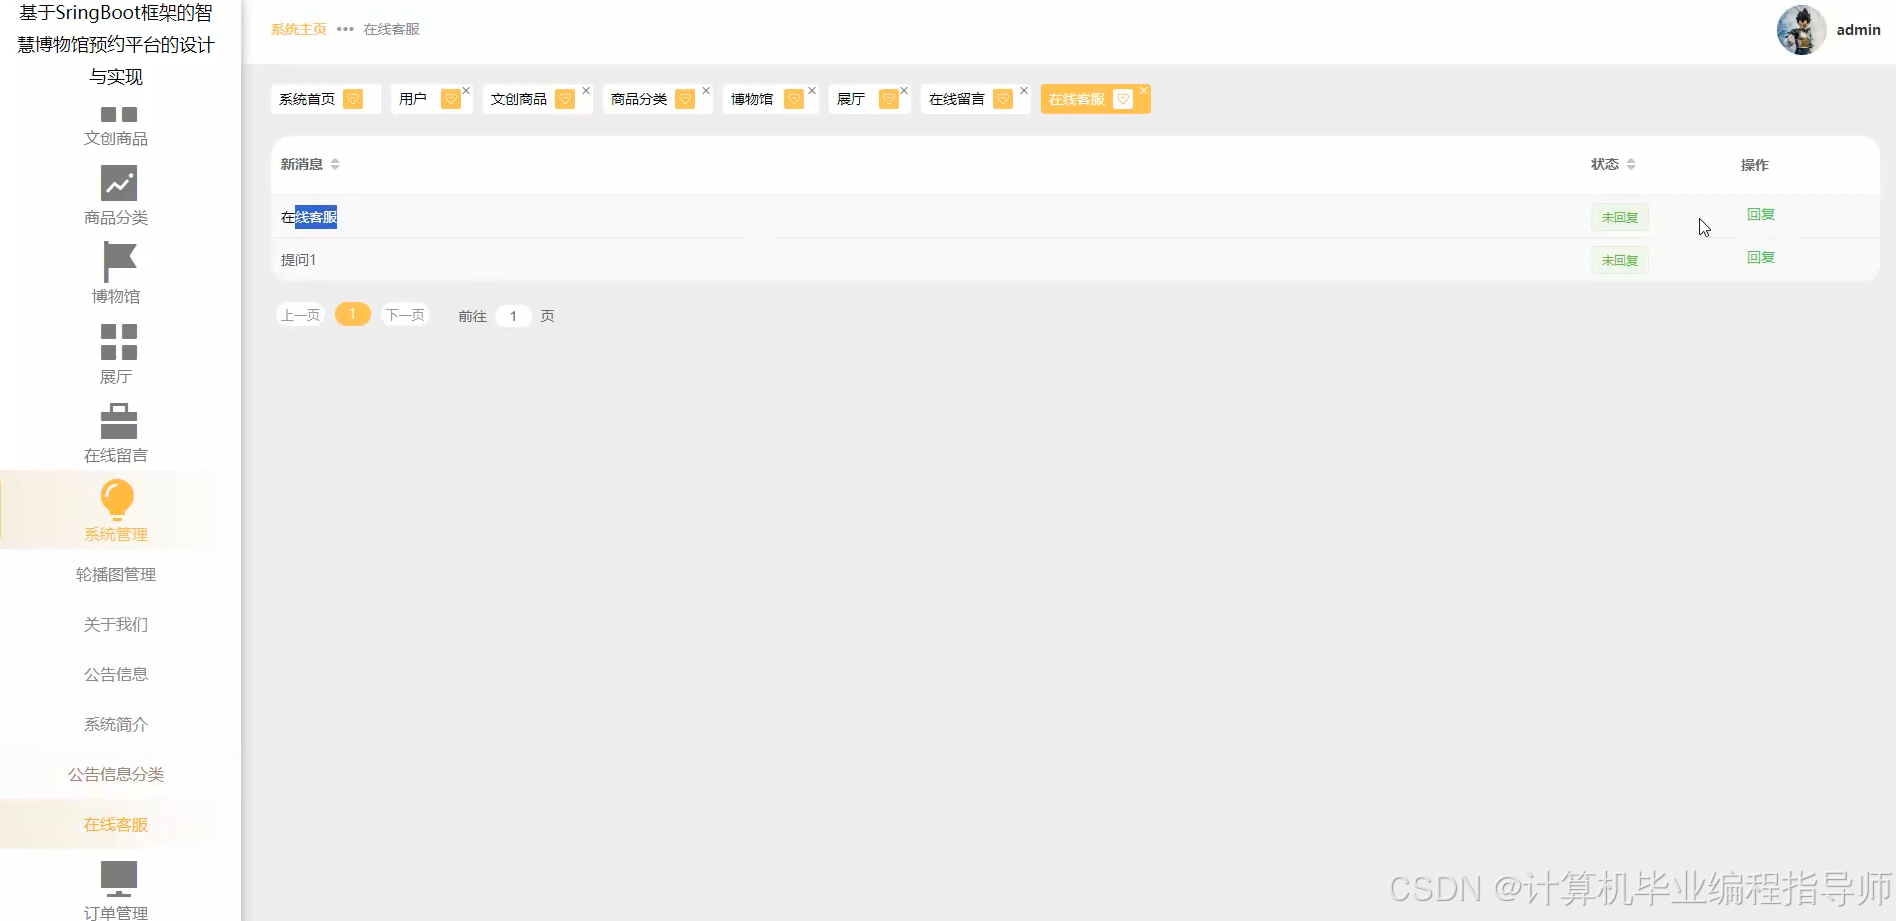Open 系统简介 submenu item
The height and width of the screenshot is (921, 1896).
pos(116,724)
